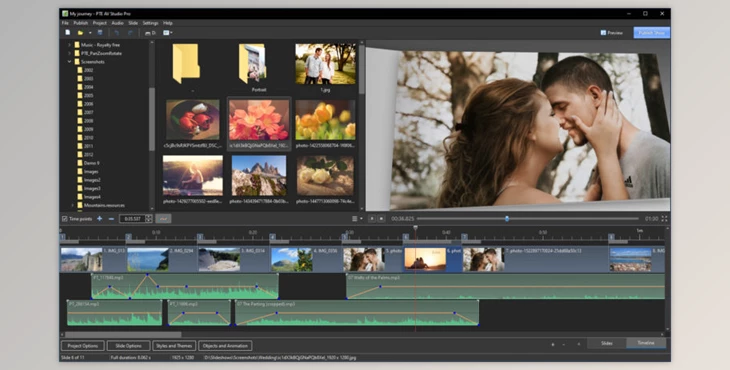The image size is (730, 370).
Task: Open the File menu
Action: tap(65, 23)
